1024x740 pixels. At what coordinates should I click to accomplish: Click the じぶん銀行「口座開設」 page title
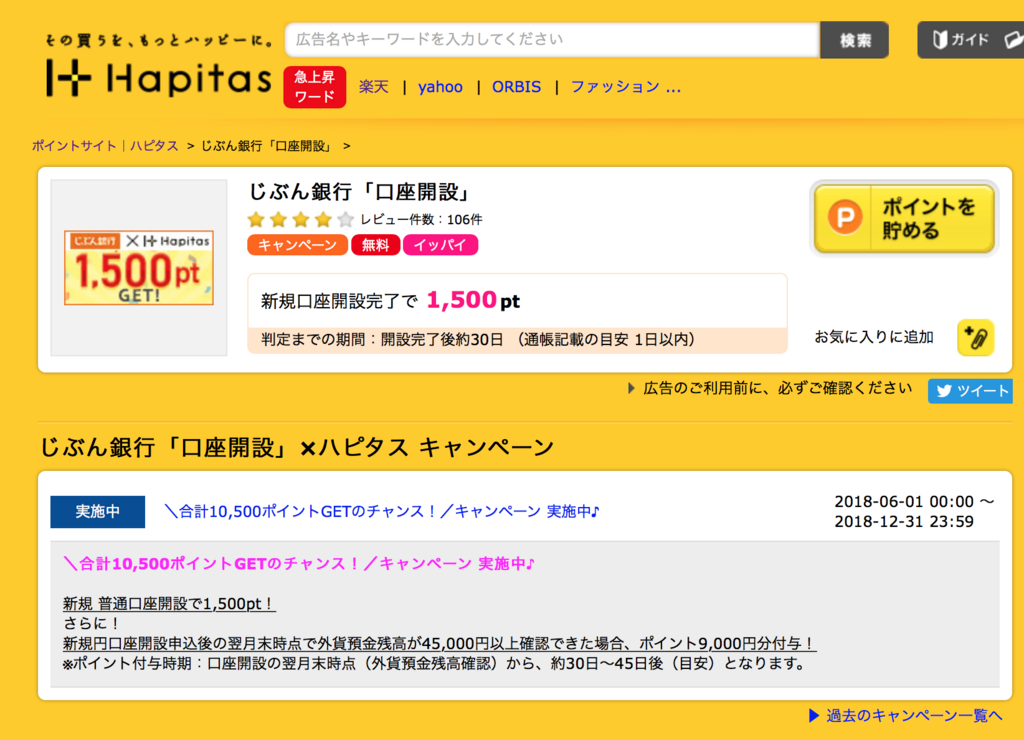coord(360,192)
